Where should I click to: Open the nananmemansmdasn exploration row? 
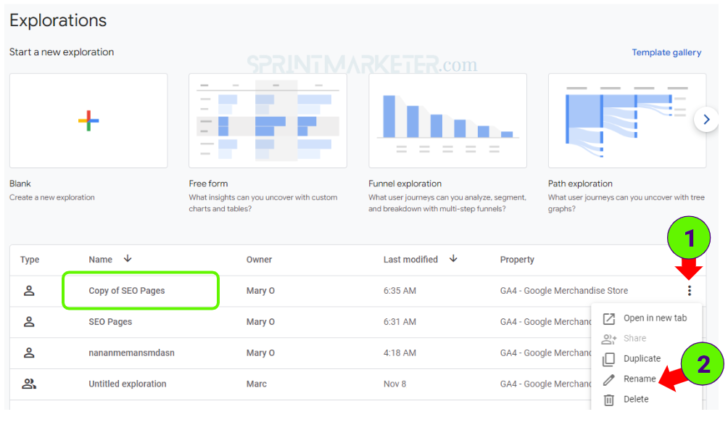tap(137, 353)
